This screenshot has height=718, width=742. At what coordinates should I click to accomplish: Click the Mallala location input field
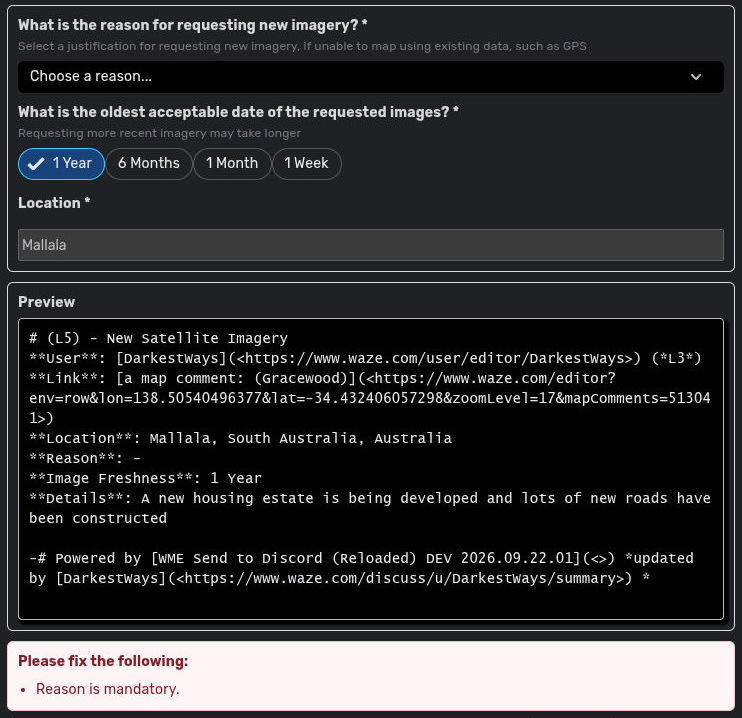(x=371, y=245)
